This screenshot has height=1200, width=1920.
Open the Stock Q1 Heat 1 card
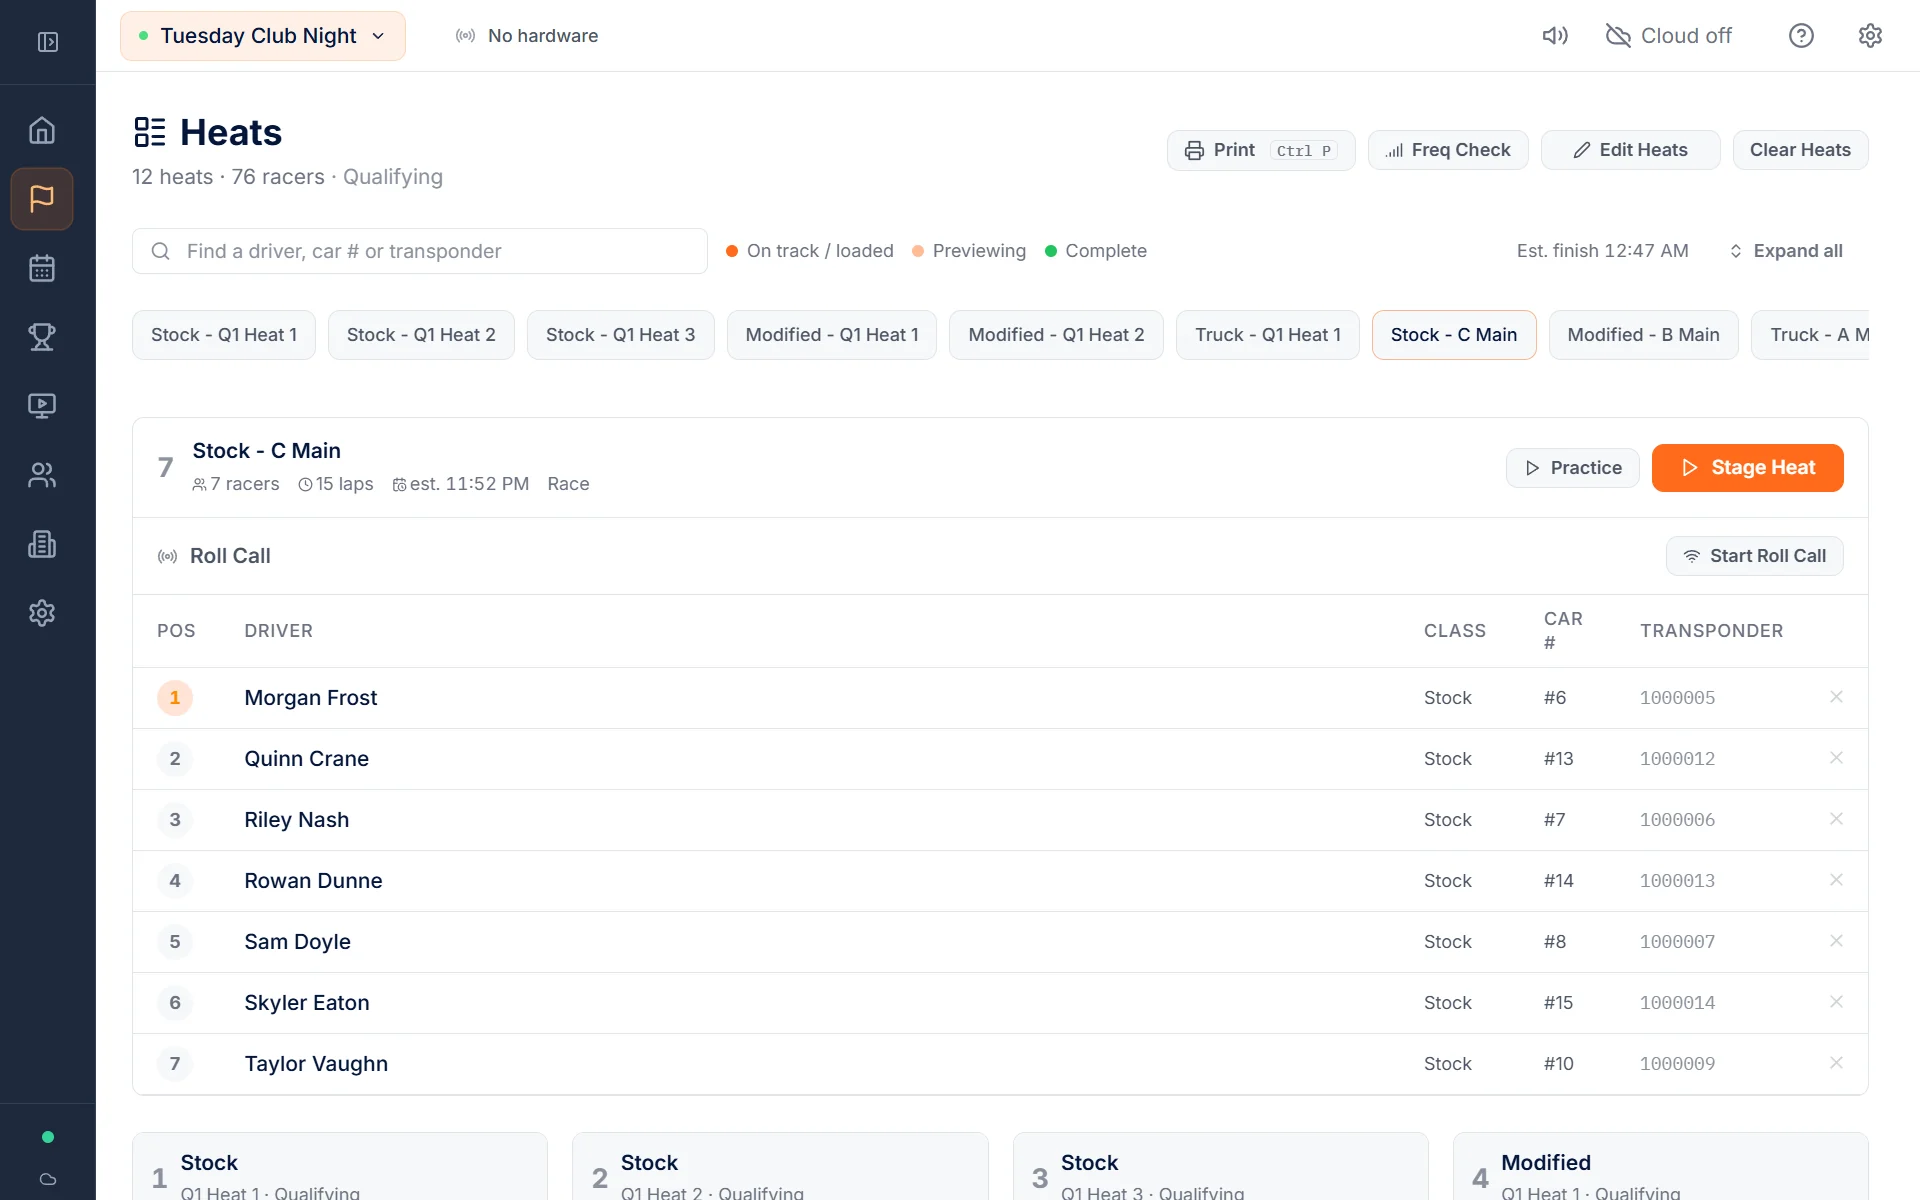[x=340, y=1167]
